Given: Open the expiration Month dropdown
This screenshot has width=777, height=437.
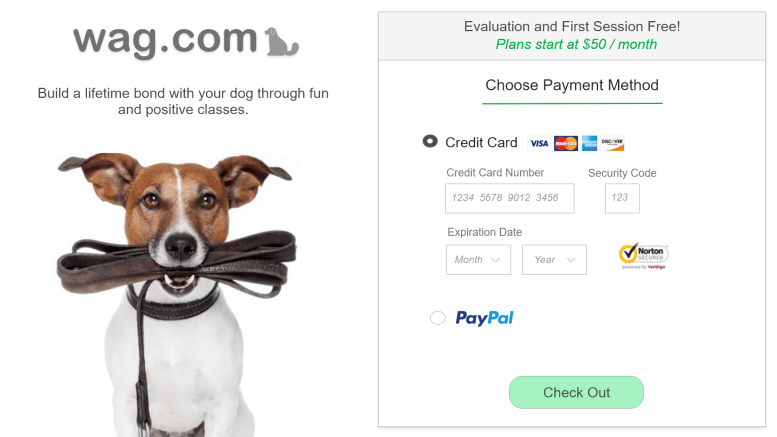Looking at the screenshot, I should 478,260.
